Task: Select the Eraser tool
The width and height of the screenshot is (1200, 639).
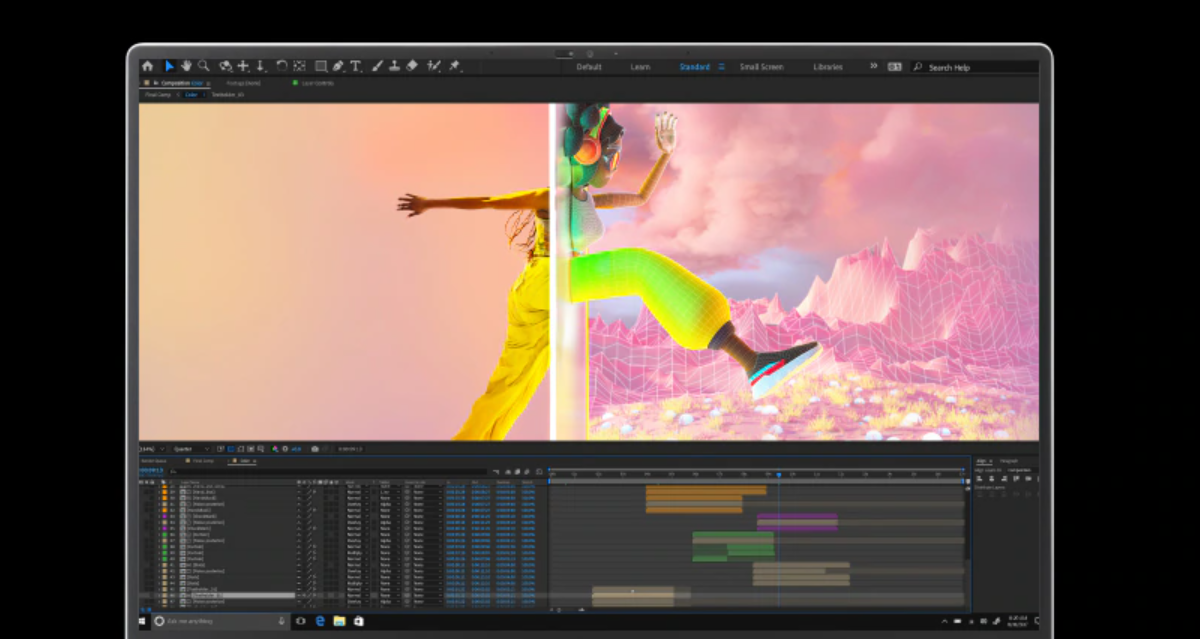Action: (x=411, y=66)
